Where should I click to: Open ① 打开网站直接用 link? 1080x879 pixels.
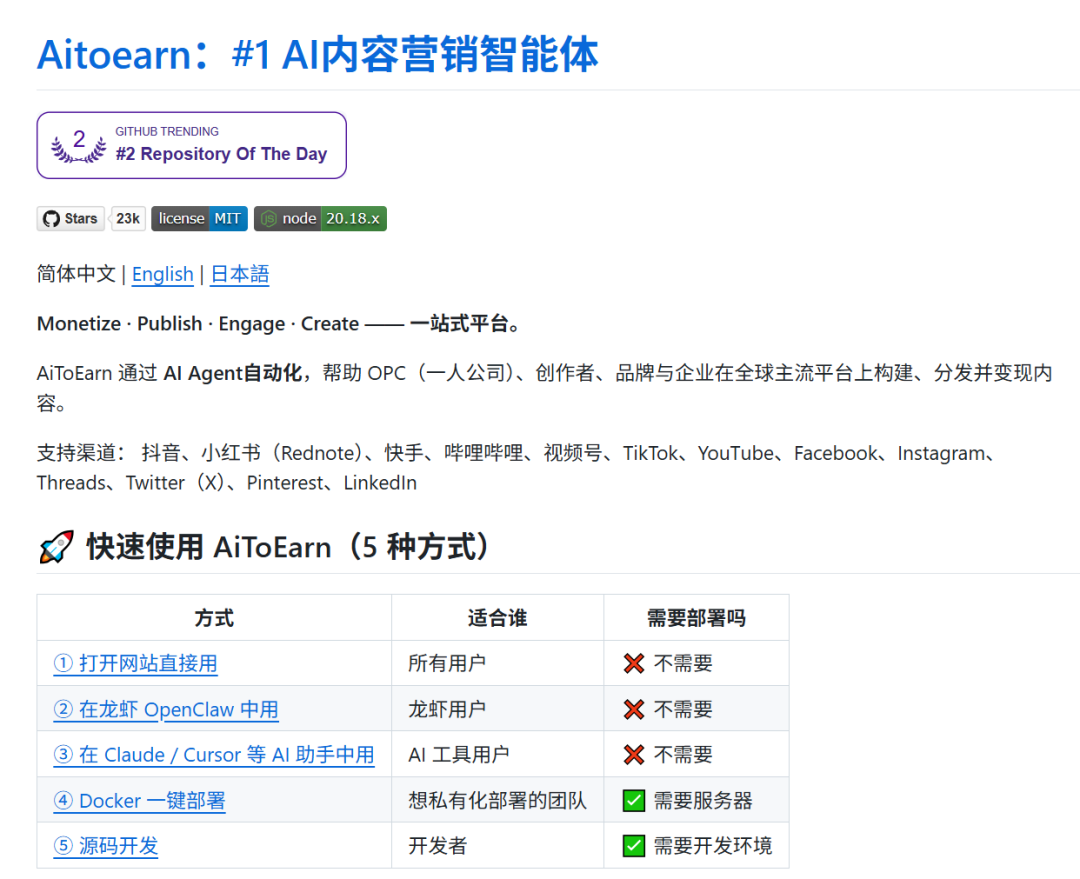135,663
